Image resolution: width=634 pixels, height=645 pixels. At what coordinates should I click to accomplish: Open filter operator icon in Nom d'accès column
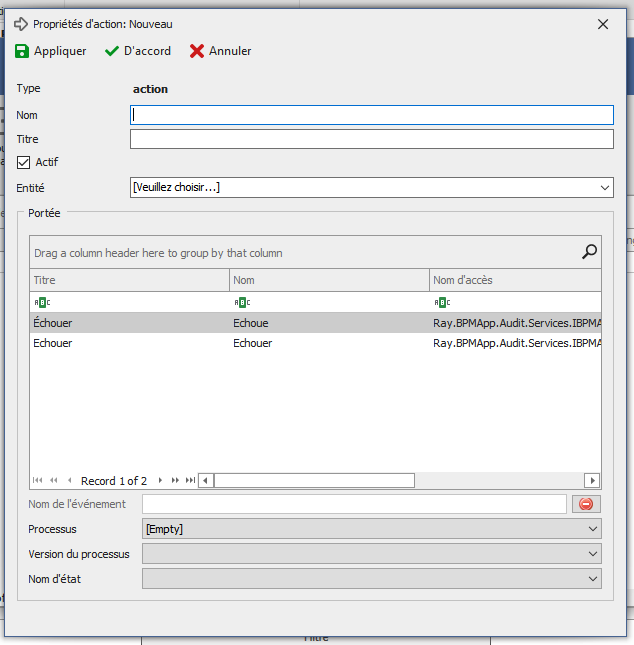(442, 303)
